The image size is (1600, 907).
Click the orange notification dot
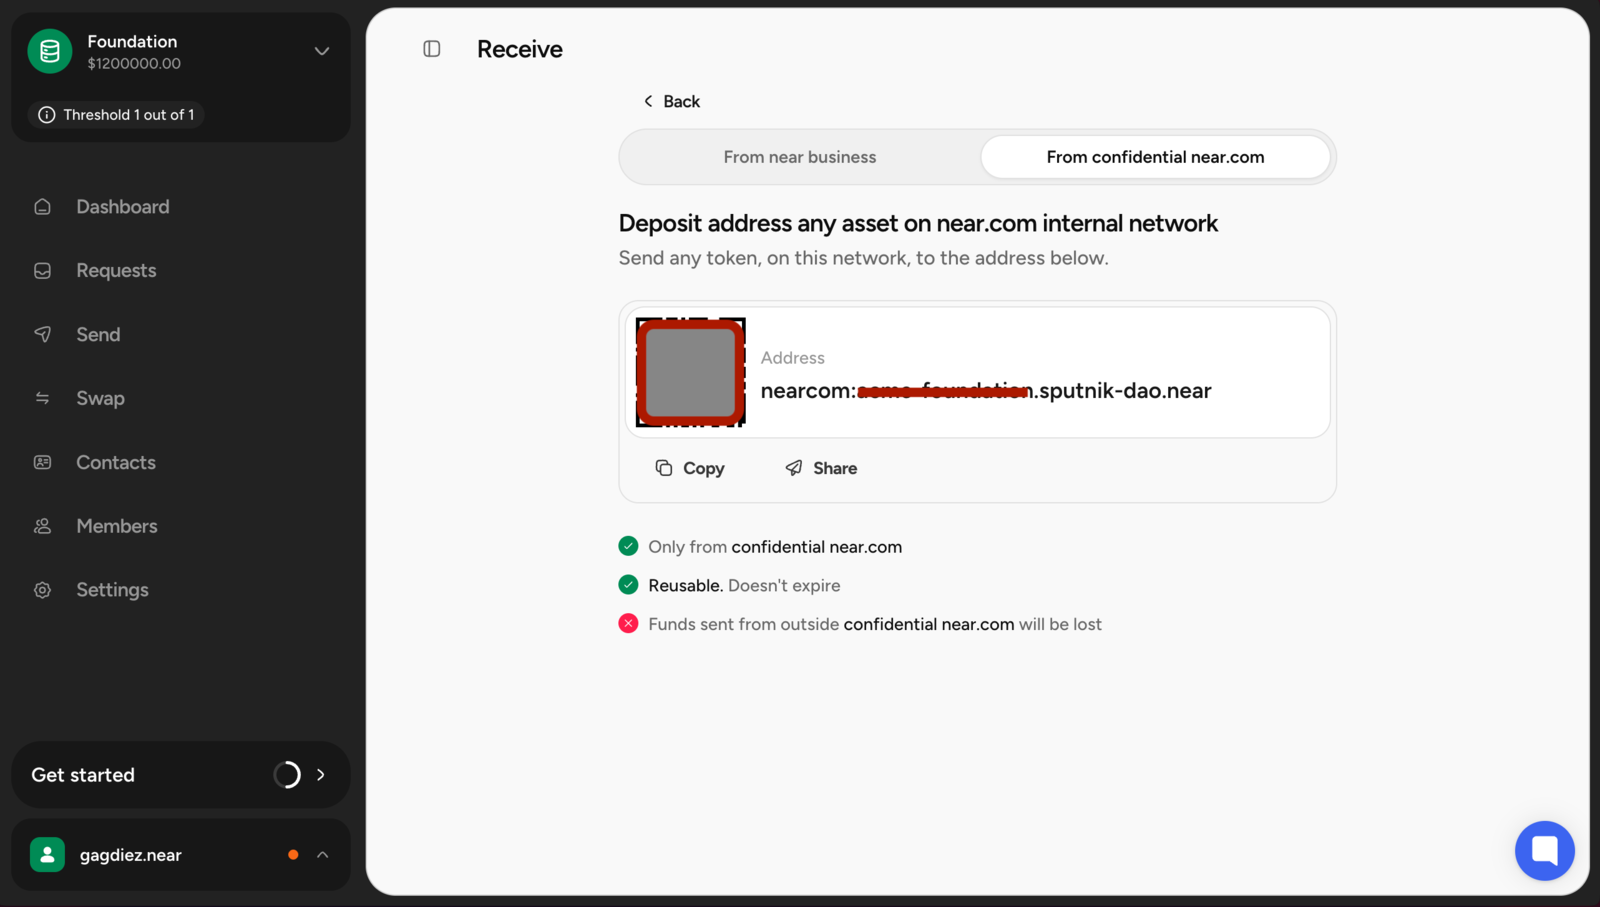coord(293,855)
